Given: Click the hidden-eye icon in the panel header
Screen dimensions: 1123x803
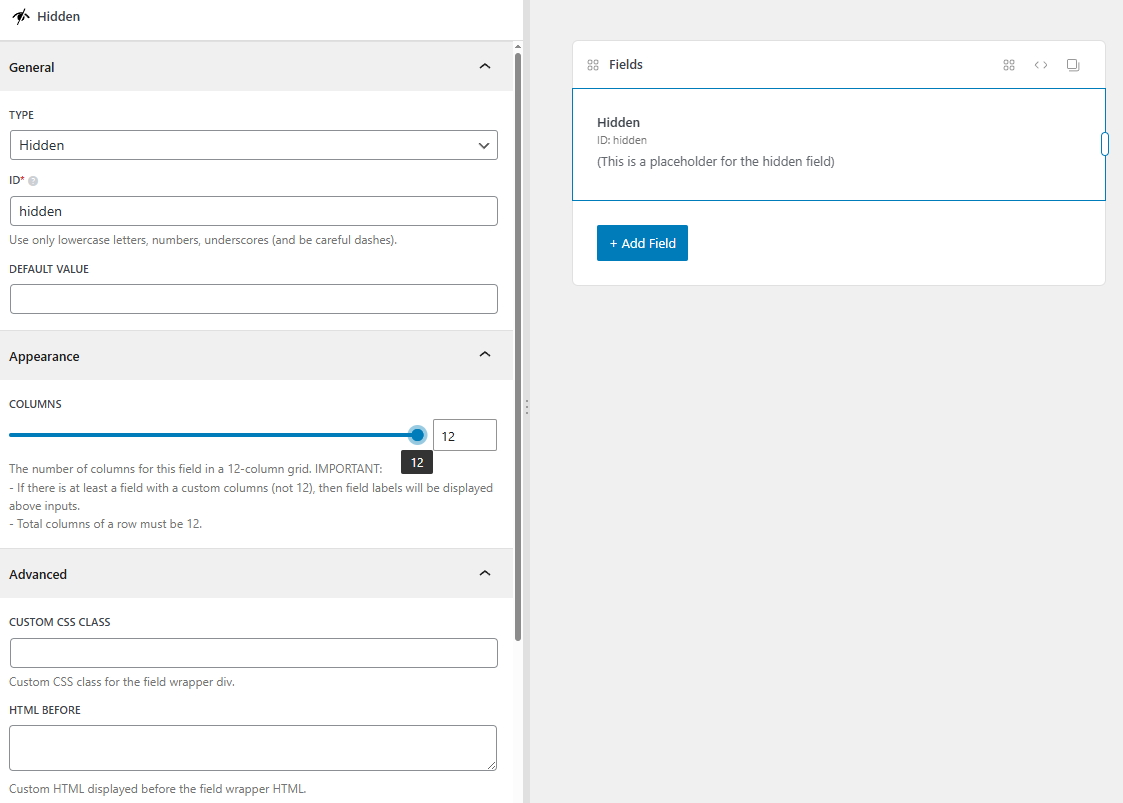Looking at the screenshot, I should tap(20, 17).
